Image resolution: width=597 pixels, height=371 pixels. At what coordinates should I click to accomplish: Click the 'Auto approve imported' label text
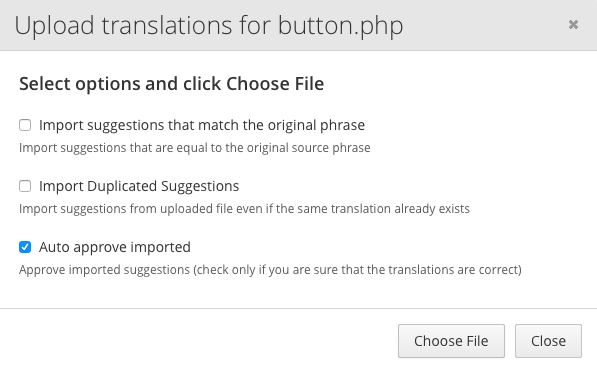[x=115, y=247]
